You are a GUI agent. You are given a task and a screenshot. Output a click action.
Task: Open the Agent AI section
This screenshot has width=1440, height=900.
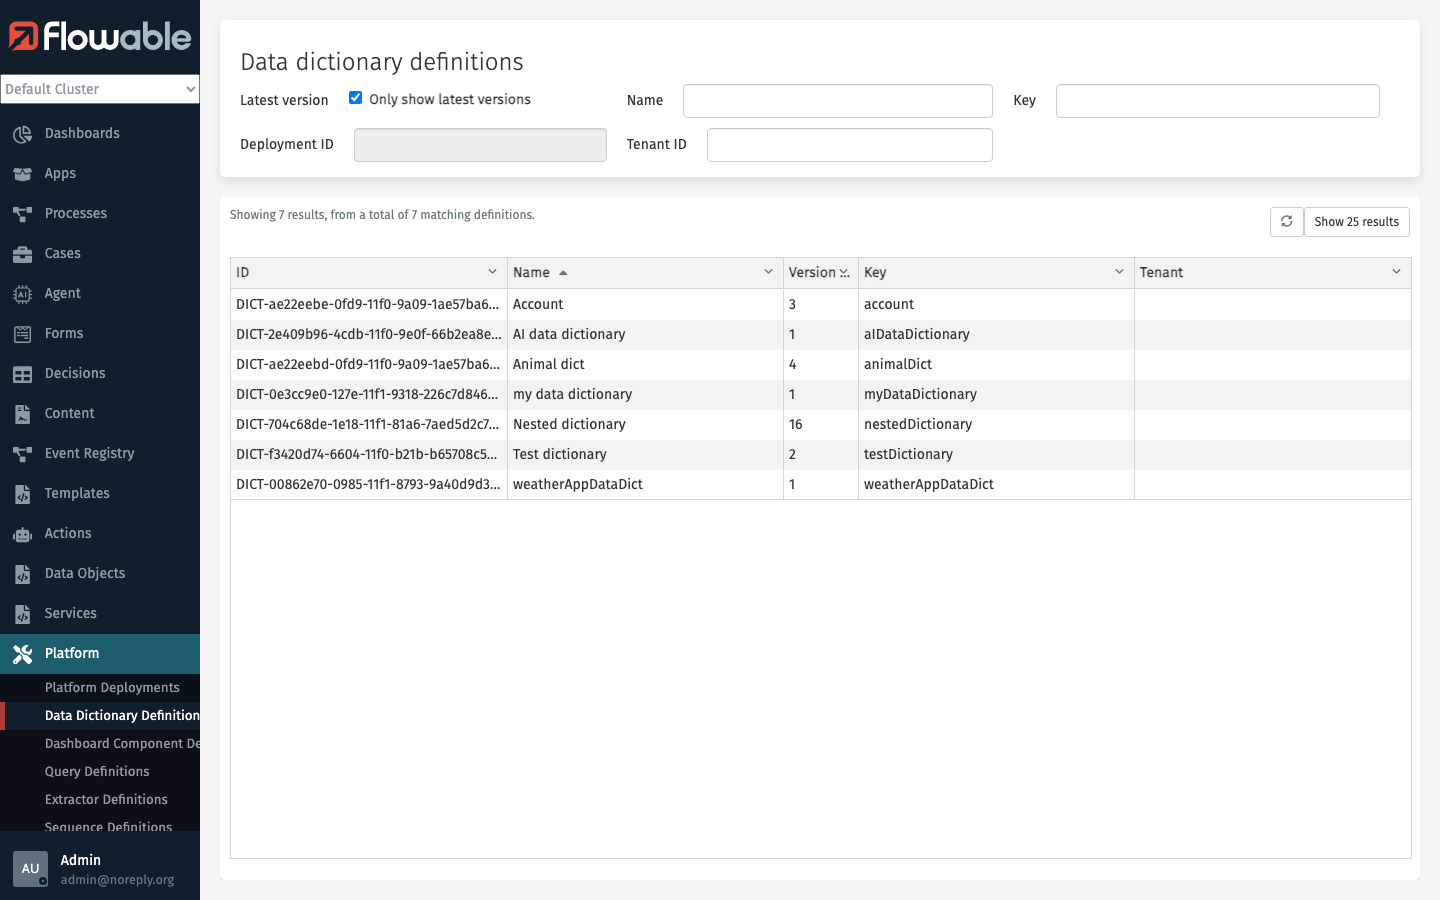coord(22,293)
